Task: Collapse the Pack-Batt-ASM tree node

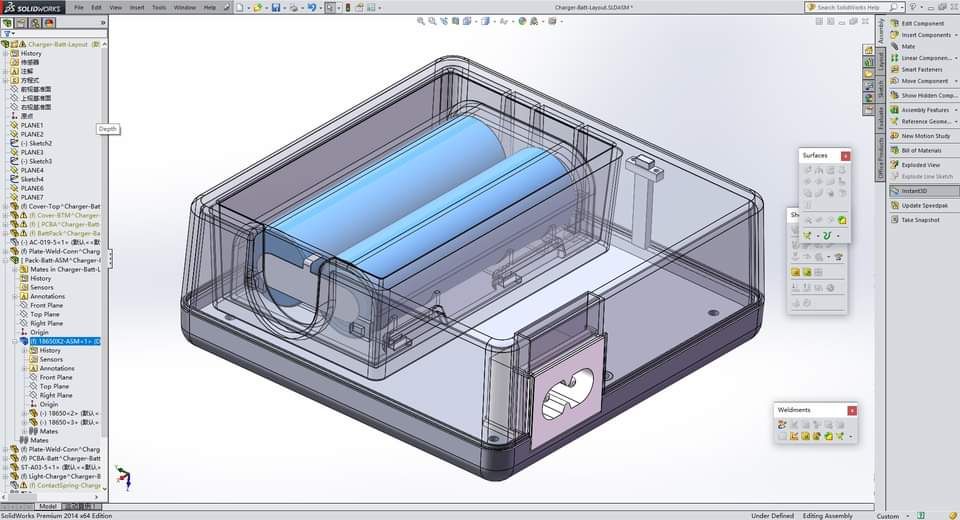Action: 6,260
